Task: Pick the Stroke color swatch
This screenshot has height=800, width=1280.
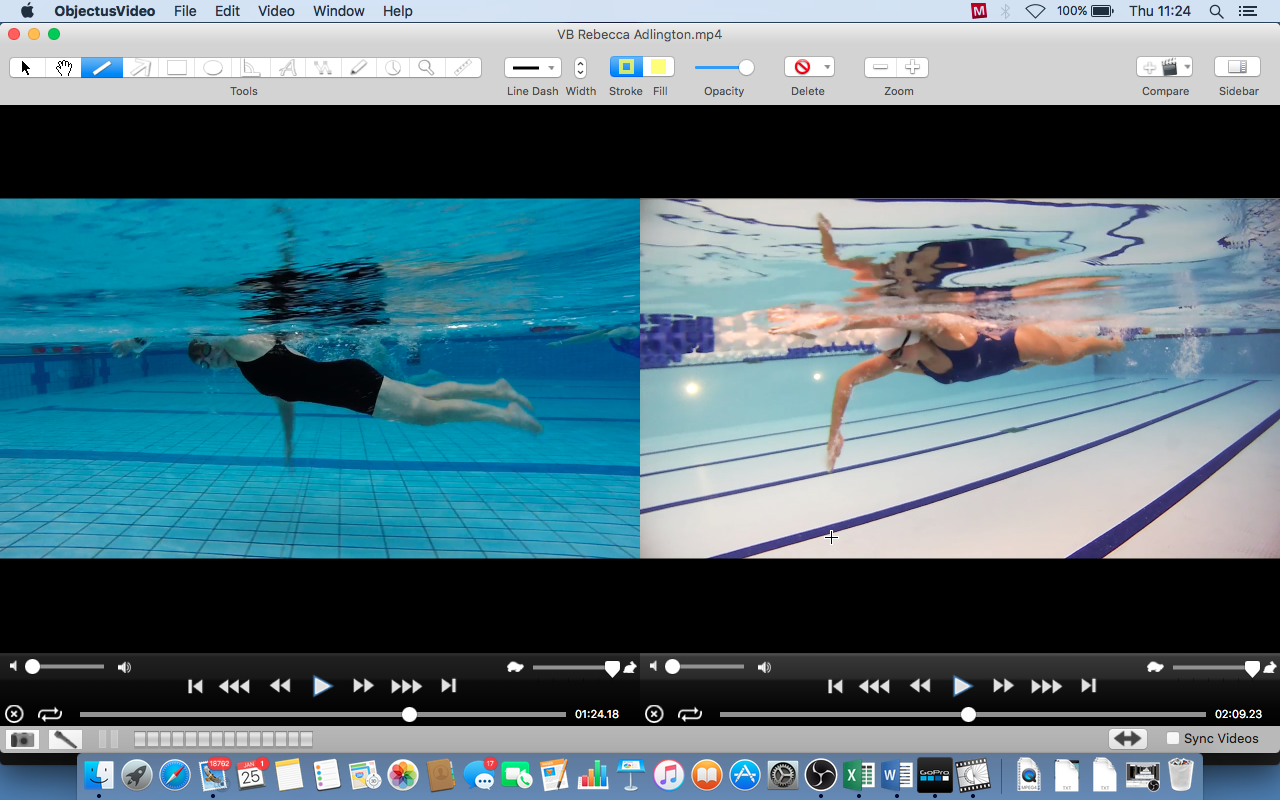Action: tap(626, 67)
